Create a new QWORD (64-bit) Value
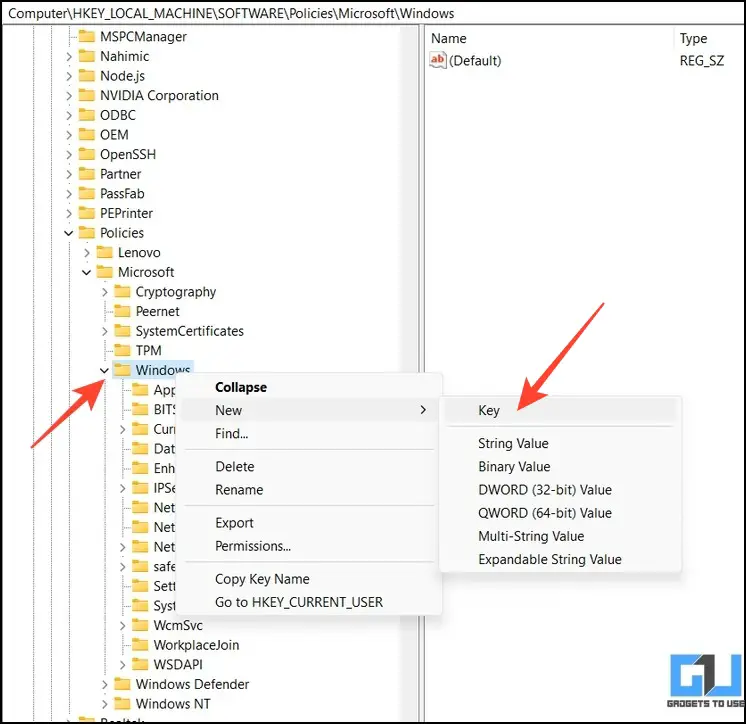The height and width of the screenshot is (724, 746). [560, 513]
